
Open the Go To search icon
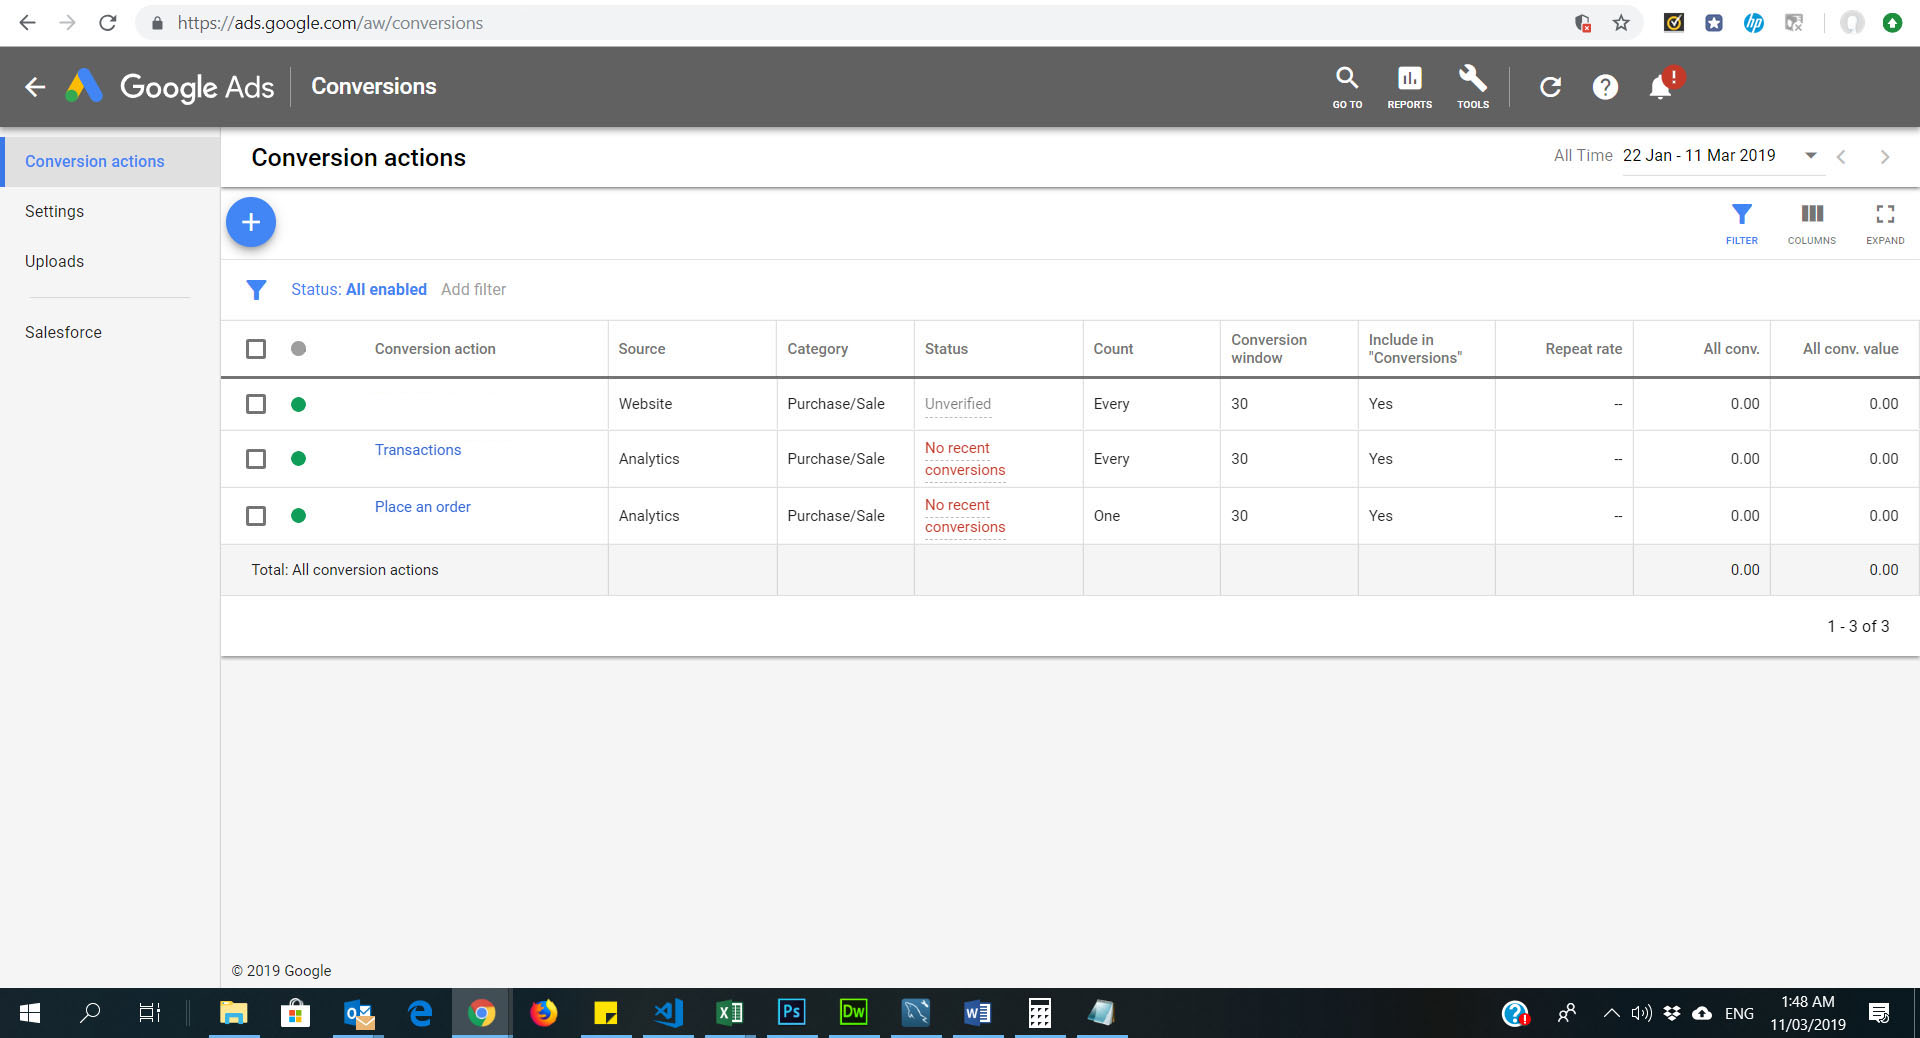1347,86
